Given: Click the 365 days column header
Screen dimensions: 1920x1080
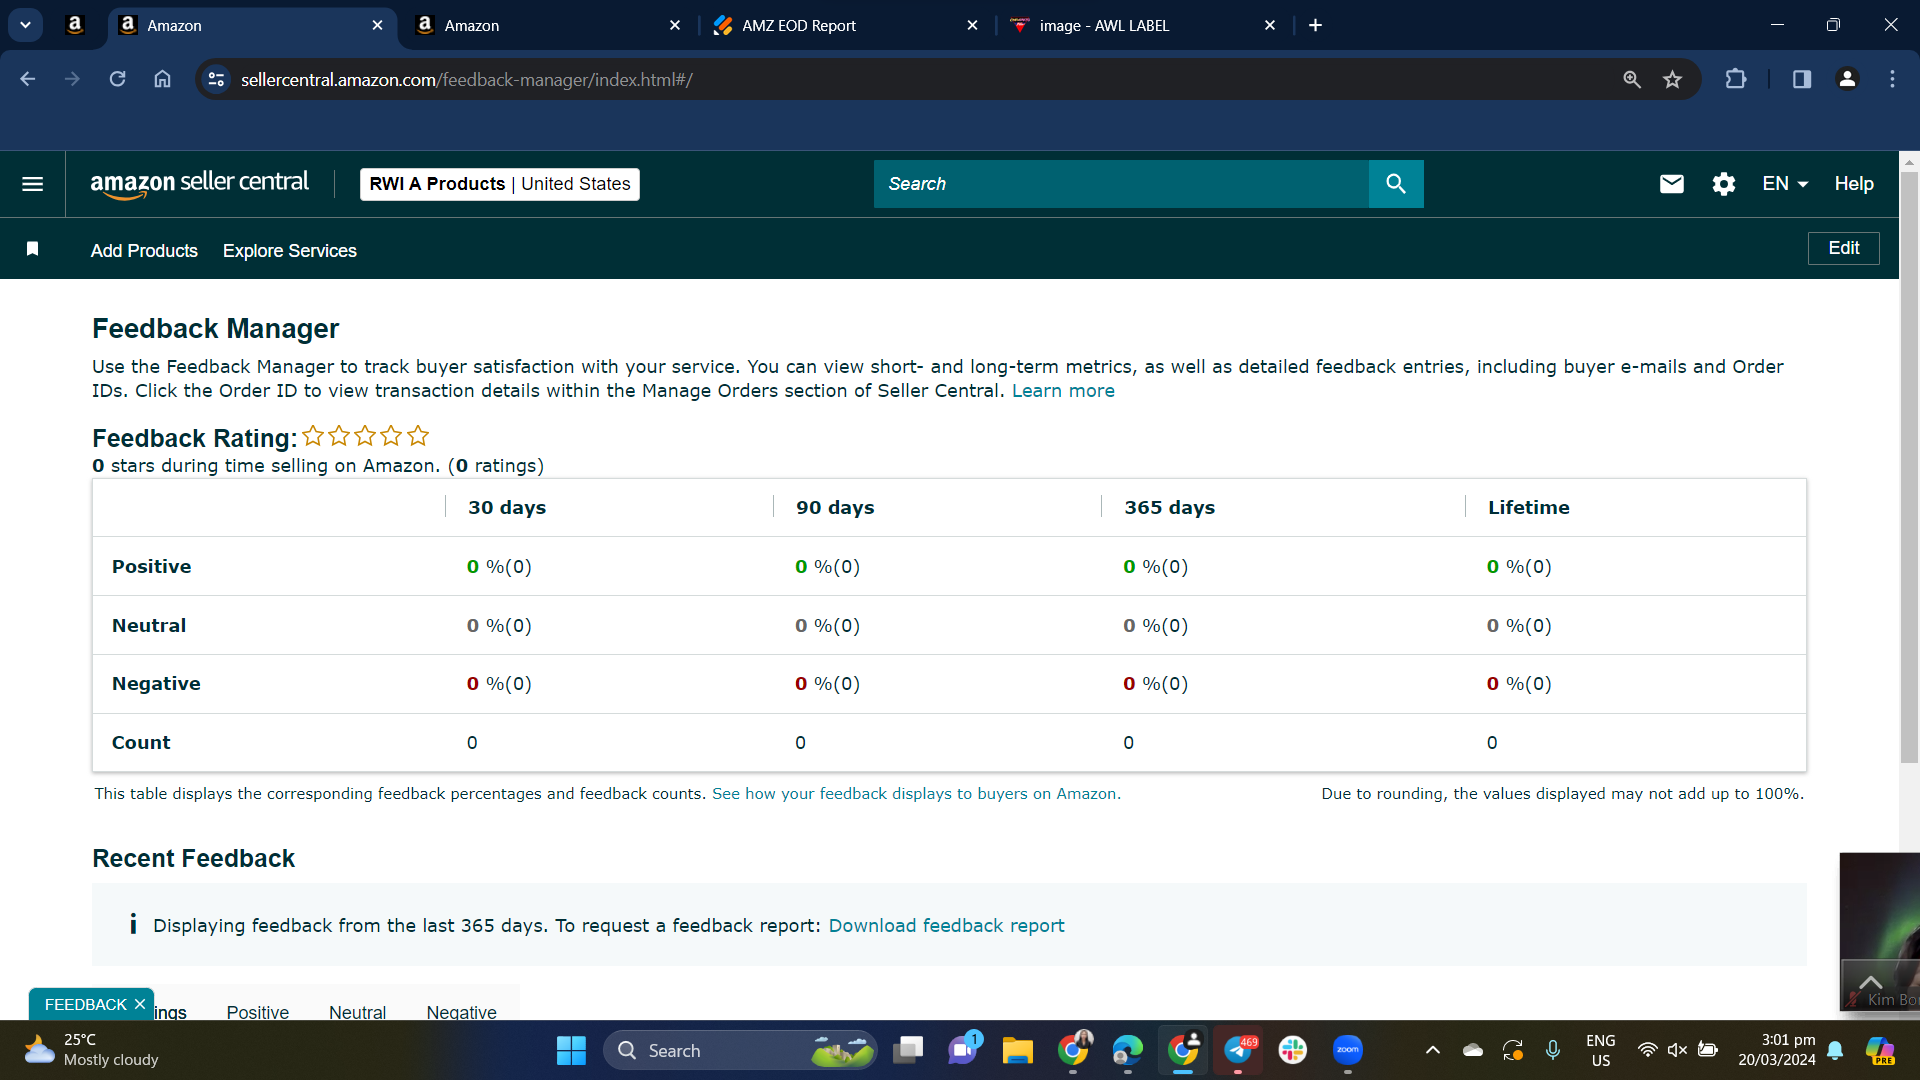Looking at the screenshot, I should pos(1169,508).
